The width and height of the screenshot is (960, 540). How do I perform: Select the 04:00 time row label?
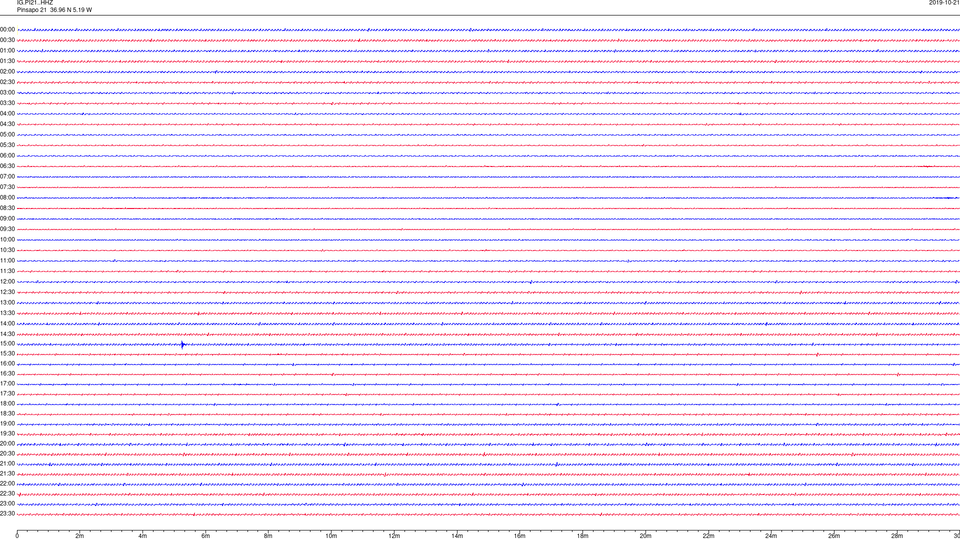[7, 113]
